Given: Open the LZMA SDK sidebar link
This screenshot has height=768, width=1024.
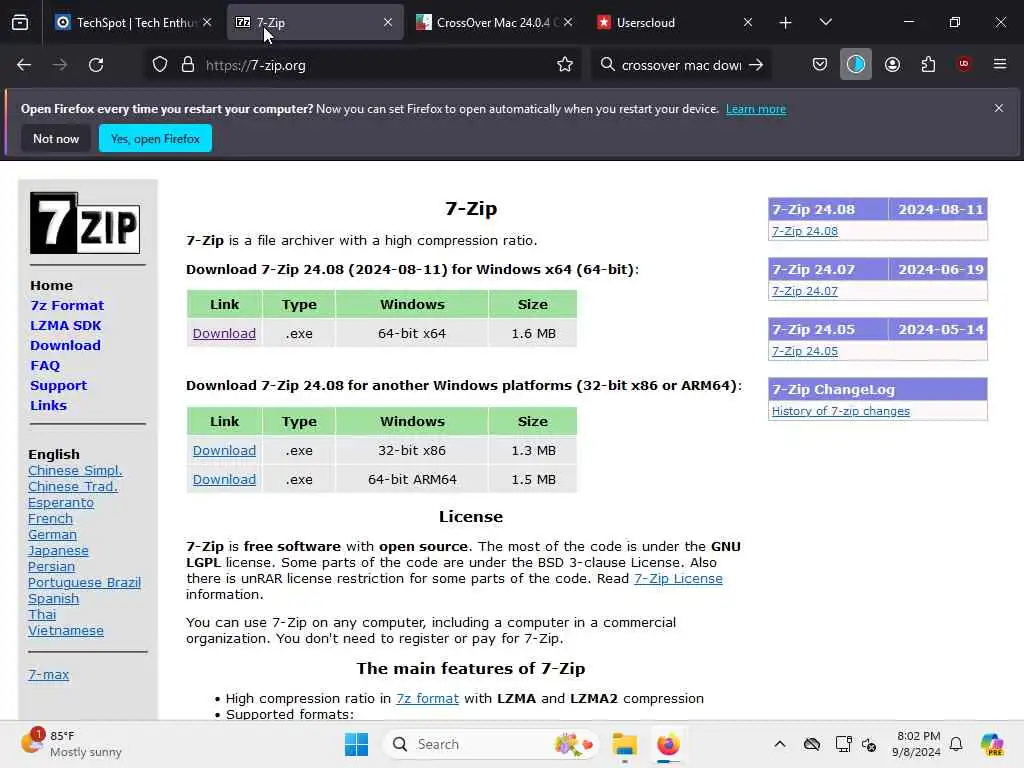Looking at the screenshot, I should coord(66,325).
